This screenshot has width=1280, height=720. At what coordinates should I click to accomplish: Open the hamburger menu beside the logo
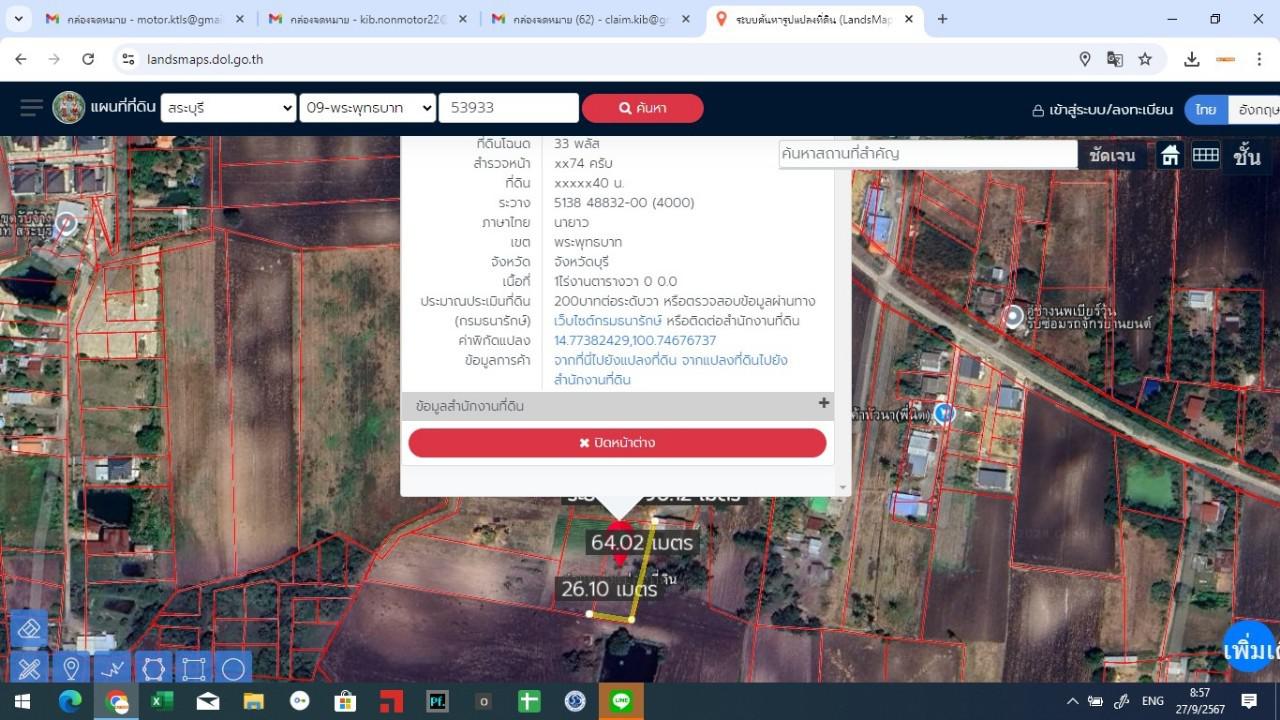coord(31,108)
